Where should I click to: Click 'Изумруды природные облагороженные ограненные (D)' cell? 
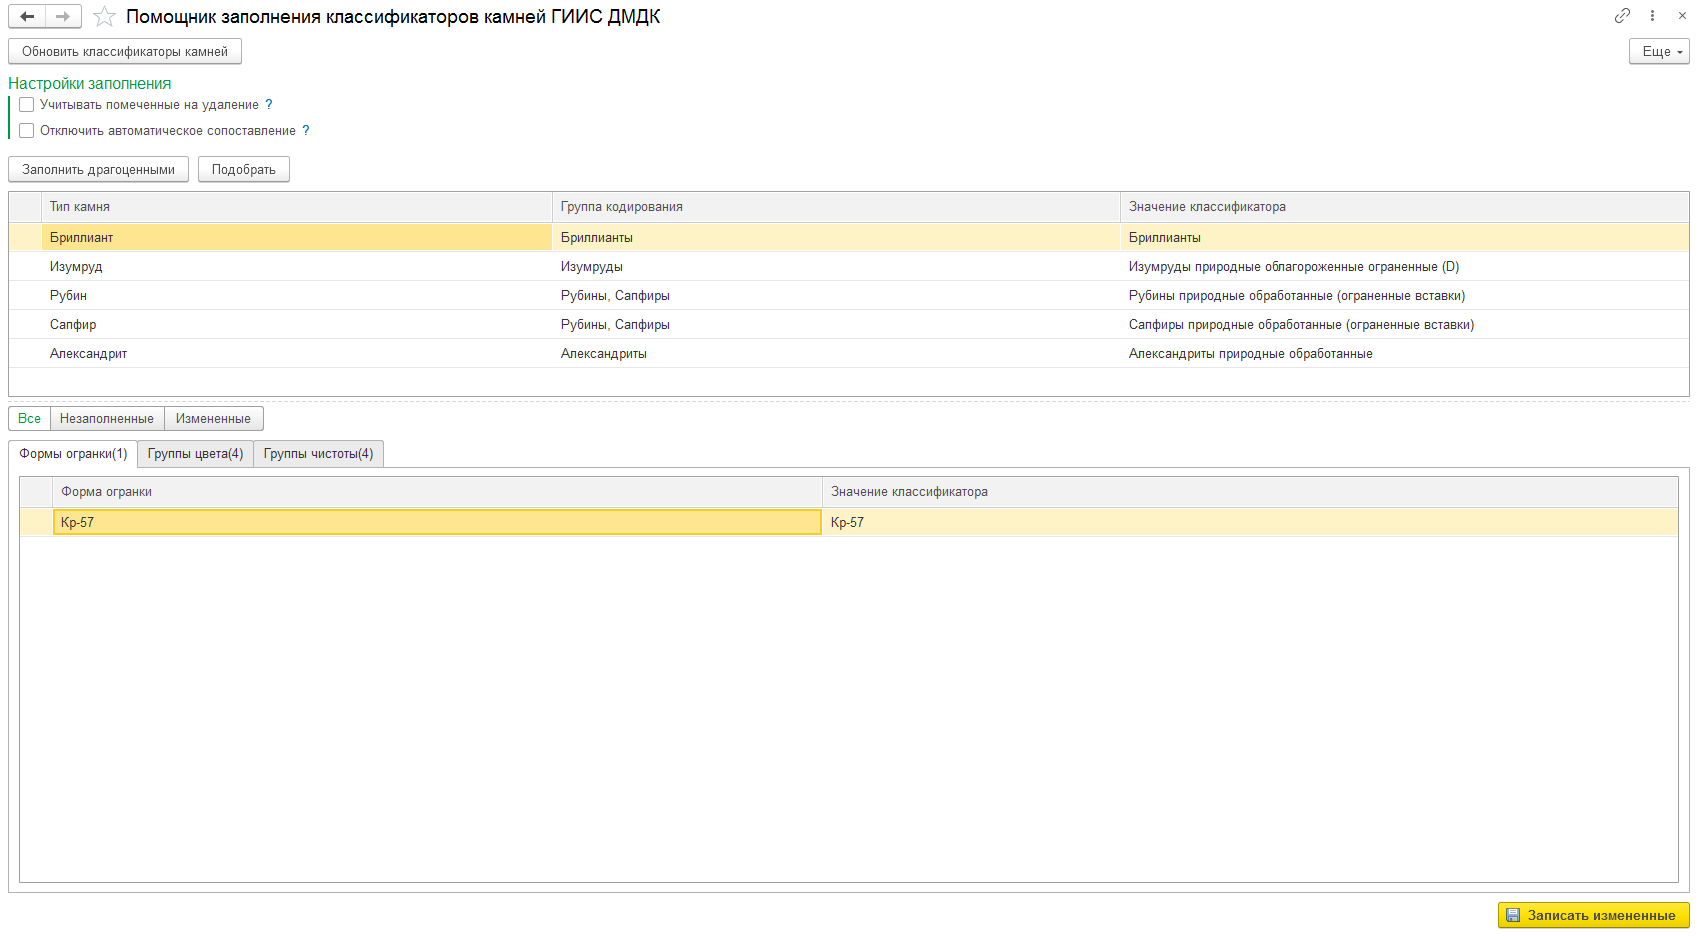(x=1404, y=266)
